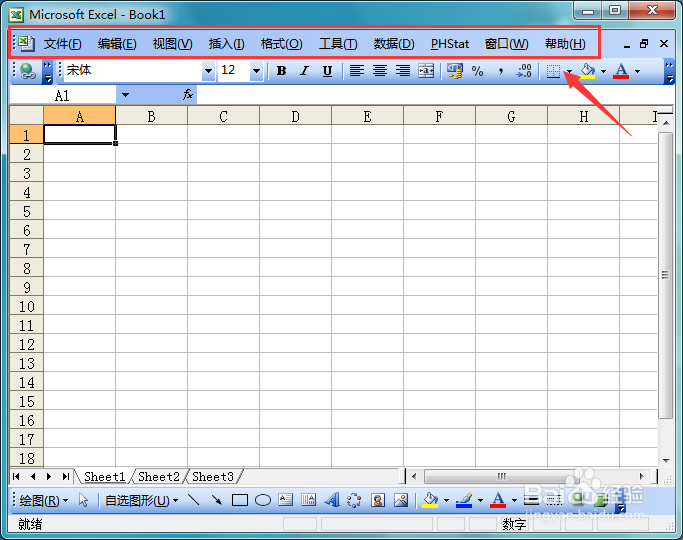
Task: Open the 绘图(R) drawing menu
Action: (43, 500)
